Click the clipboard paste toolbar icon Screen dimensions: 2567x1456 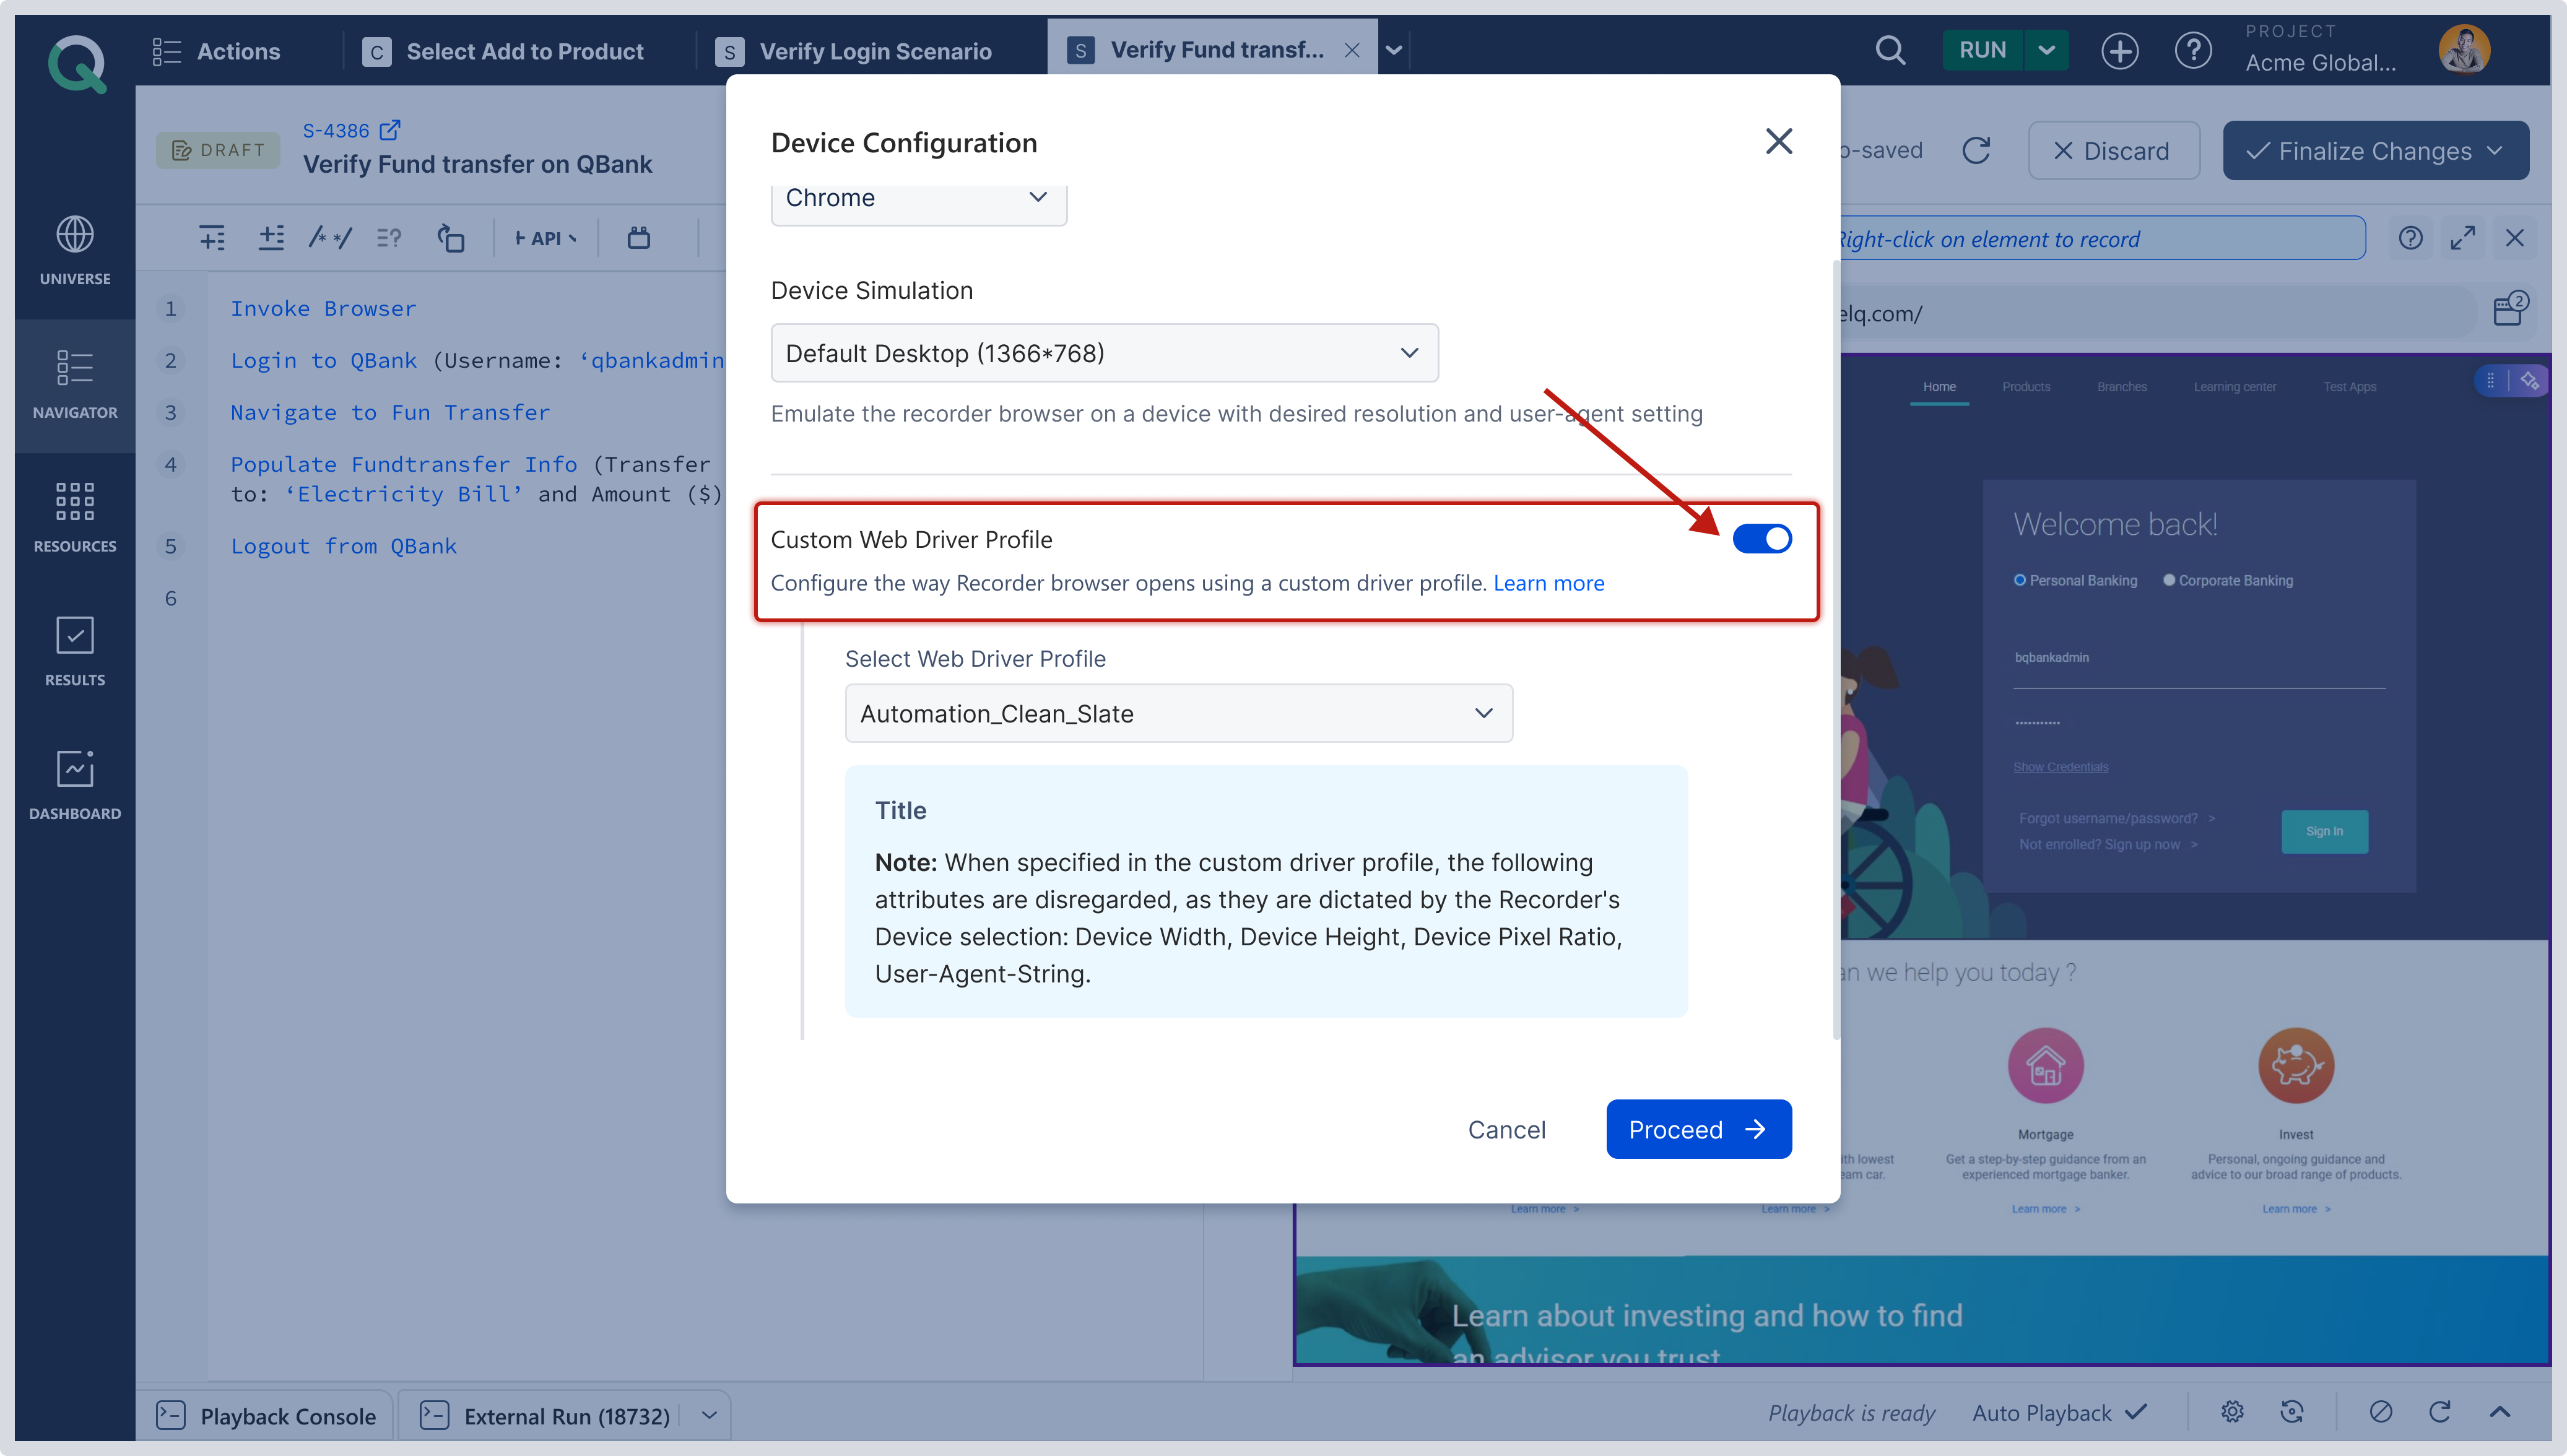638,238
